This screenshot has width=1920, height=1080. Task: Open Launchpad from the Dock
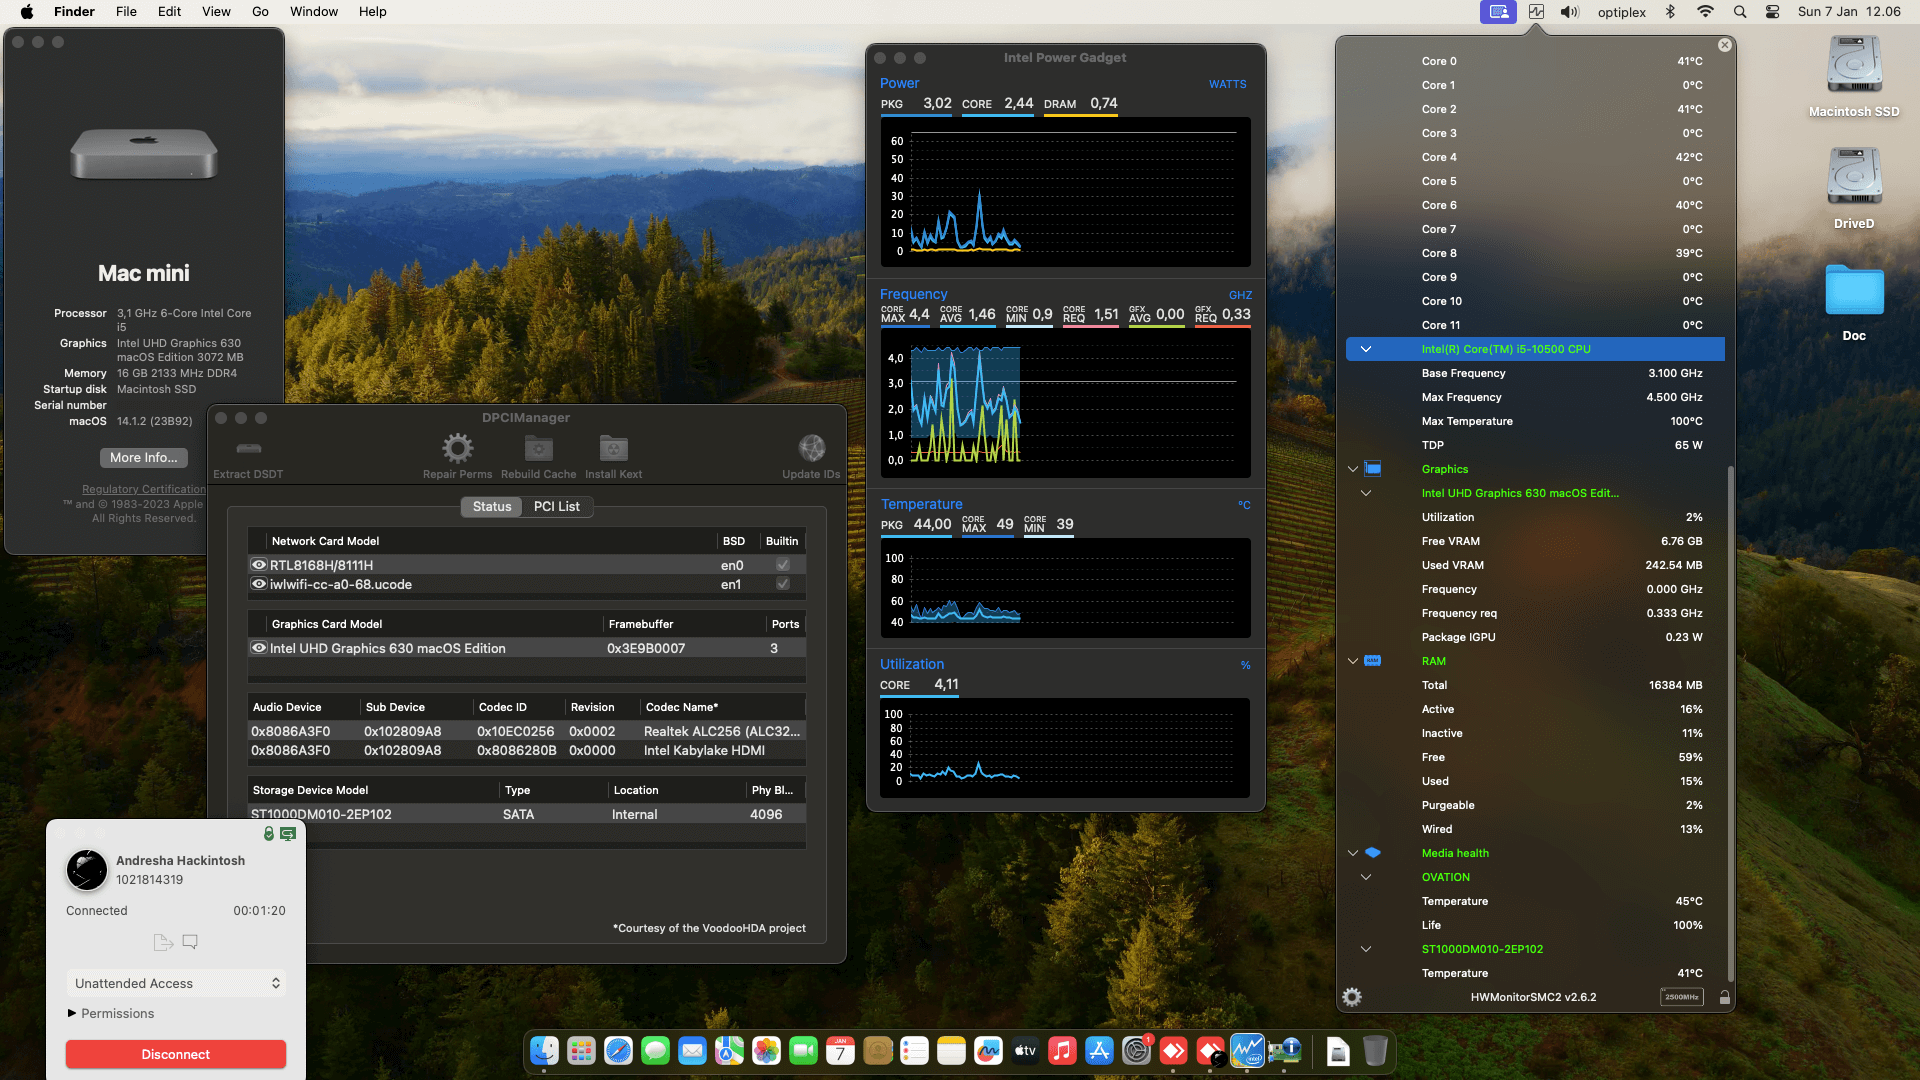(581, 1051)
